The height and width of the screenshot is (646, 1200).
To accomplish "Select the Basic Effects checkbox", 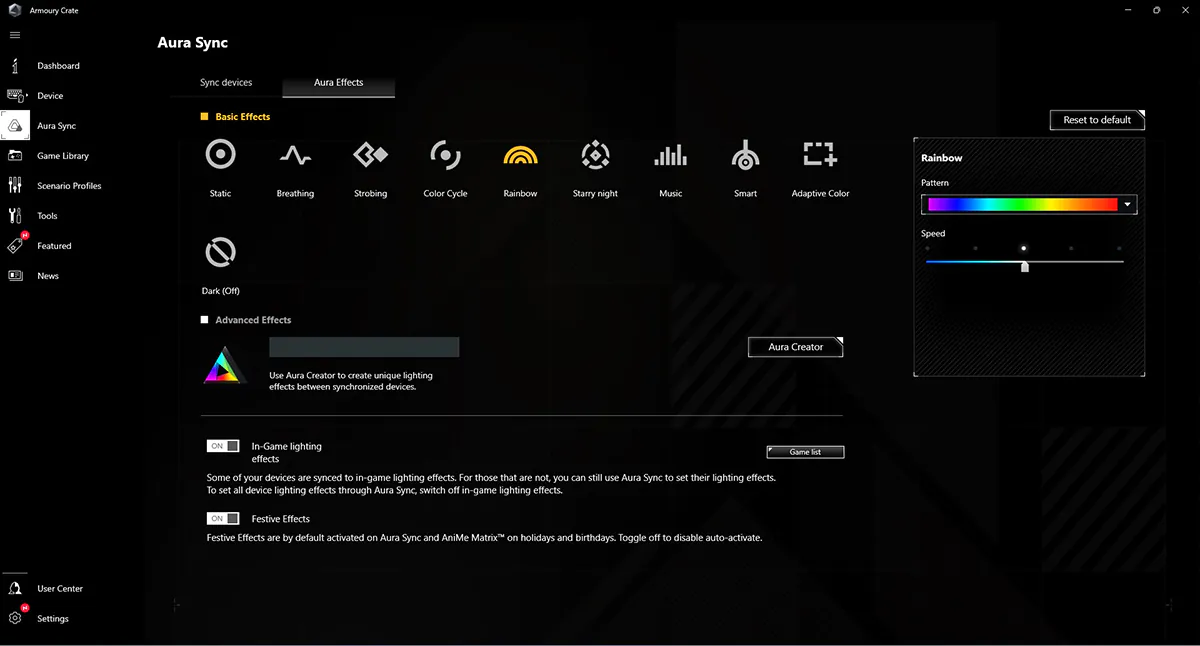I will tap(205, 117).
